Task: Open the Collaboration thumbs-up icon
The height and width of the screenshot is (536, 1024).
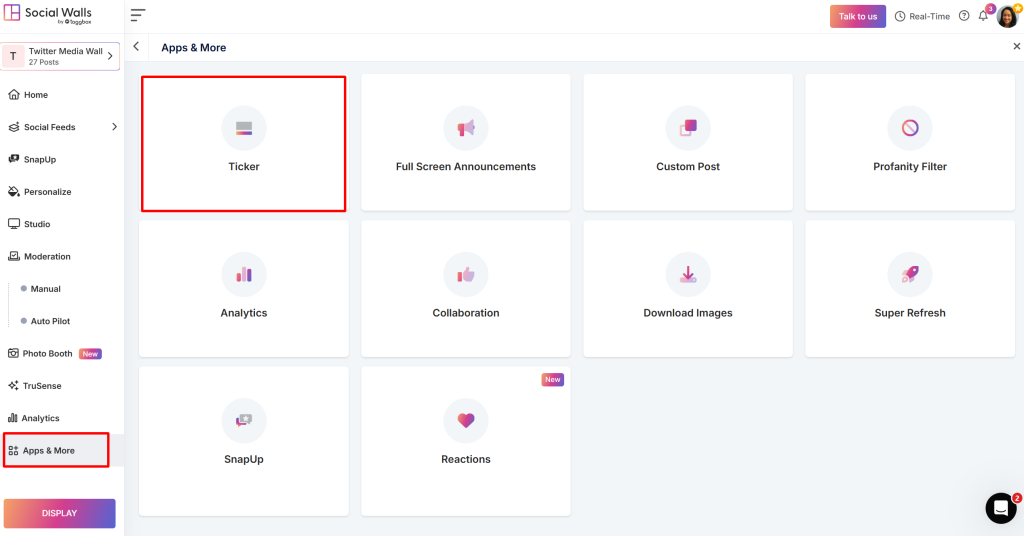Action: pyautogui.click(x=466, y=274)
